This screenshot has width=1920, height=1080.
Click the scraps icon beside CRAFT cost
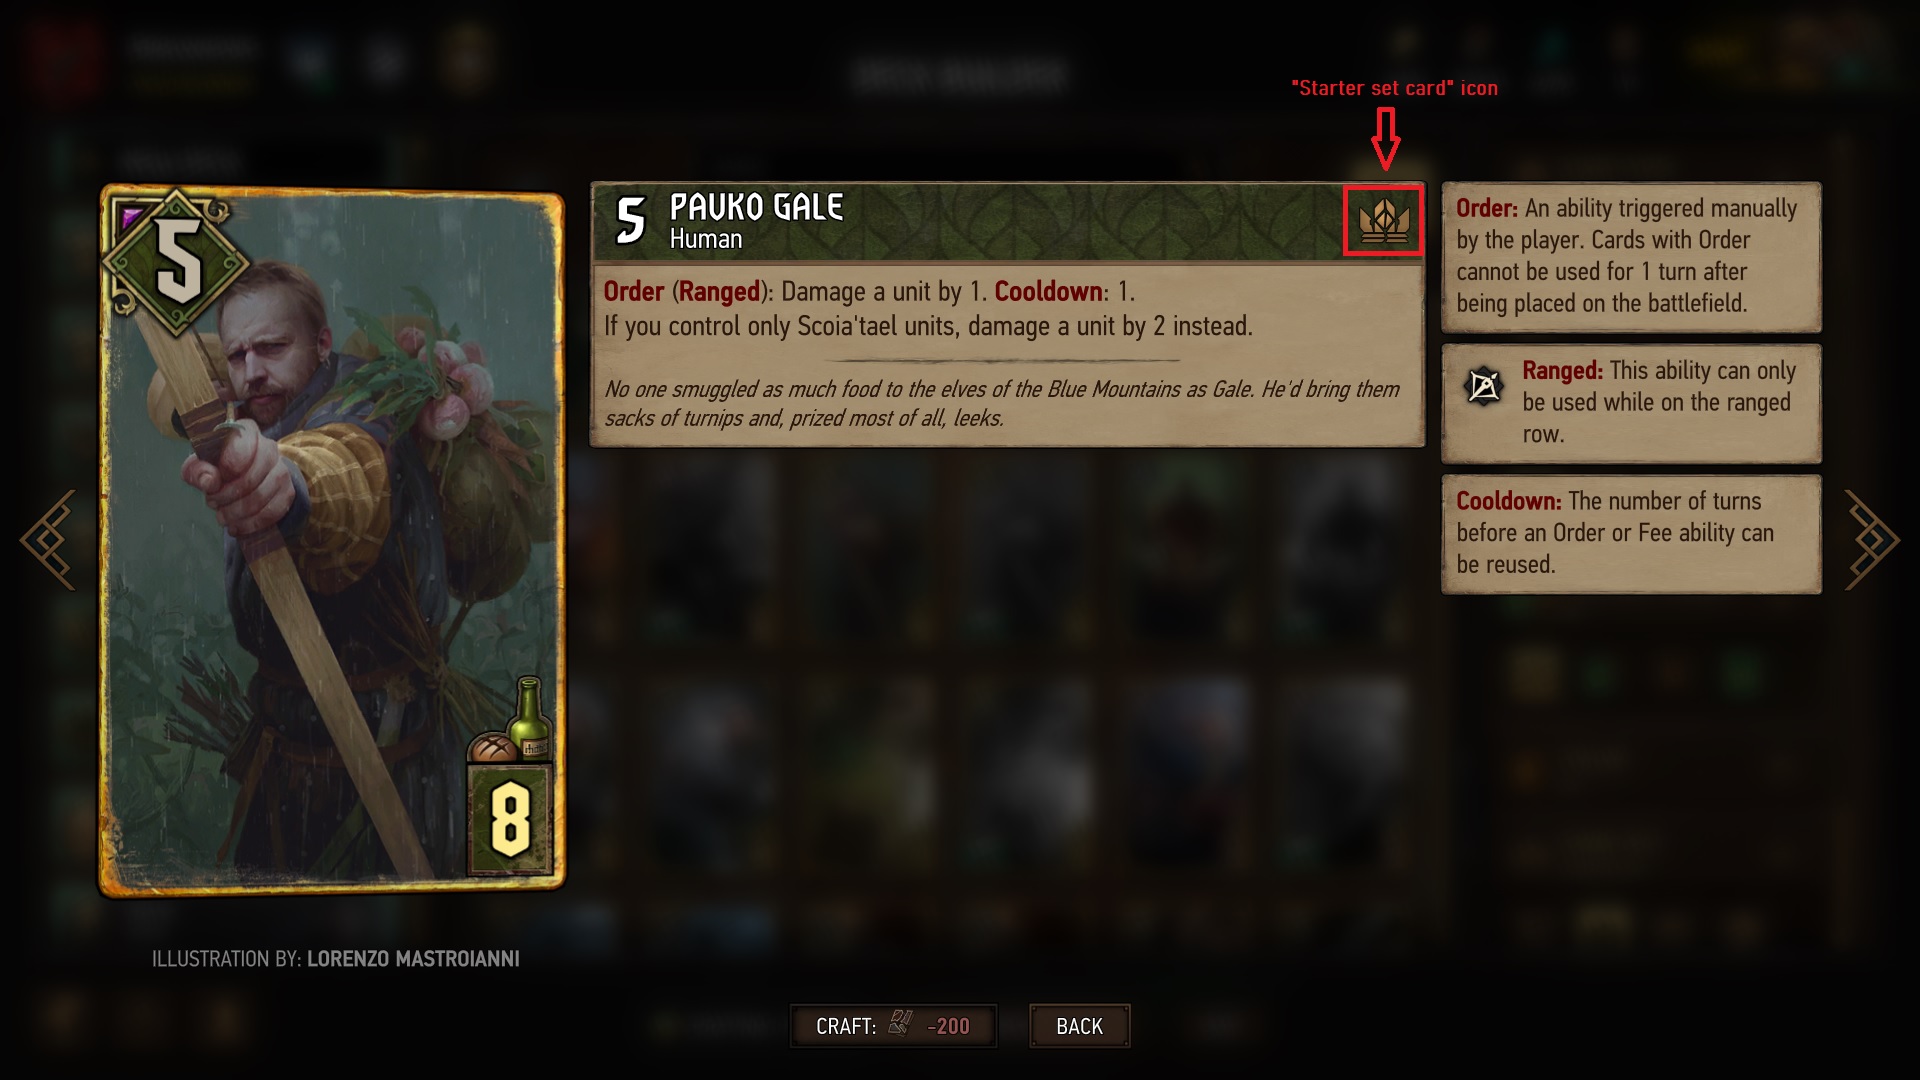tap(901, 1023)
